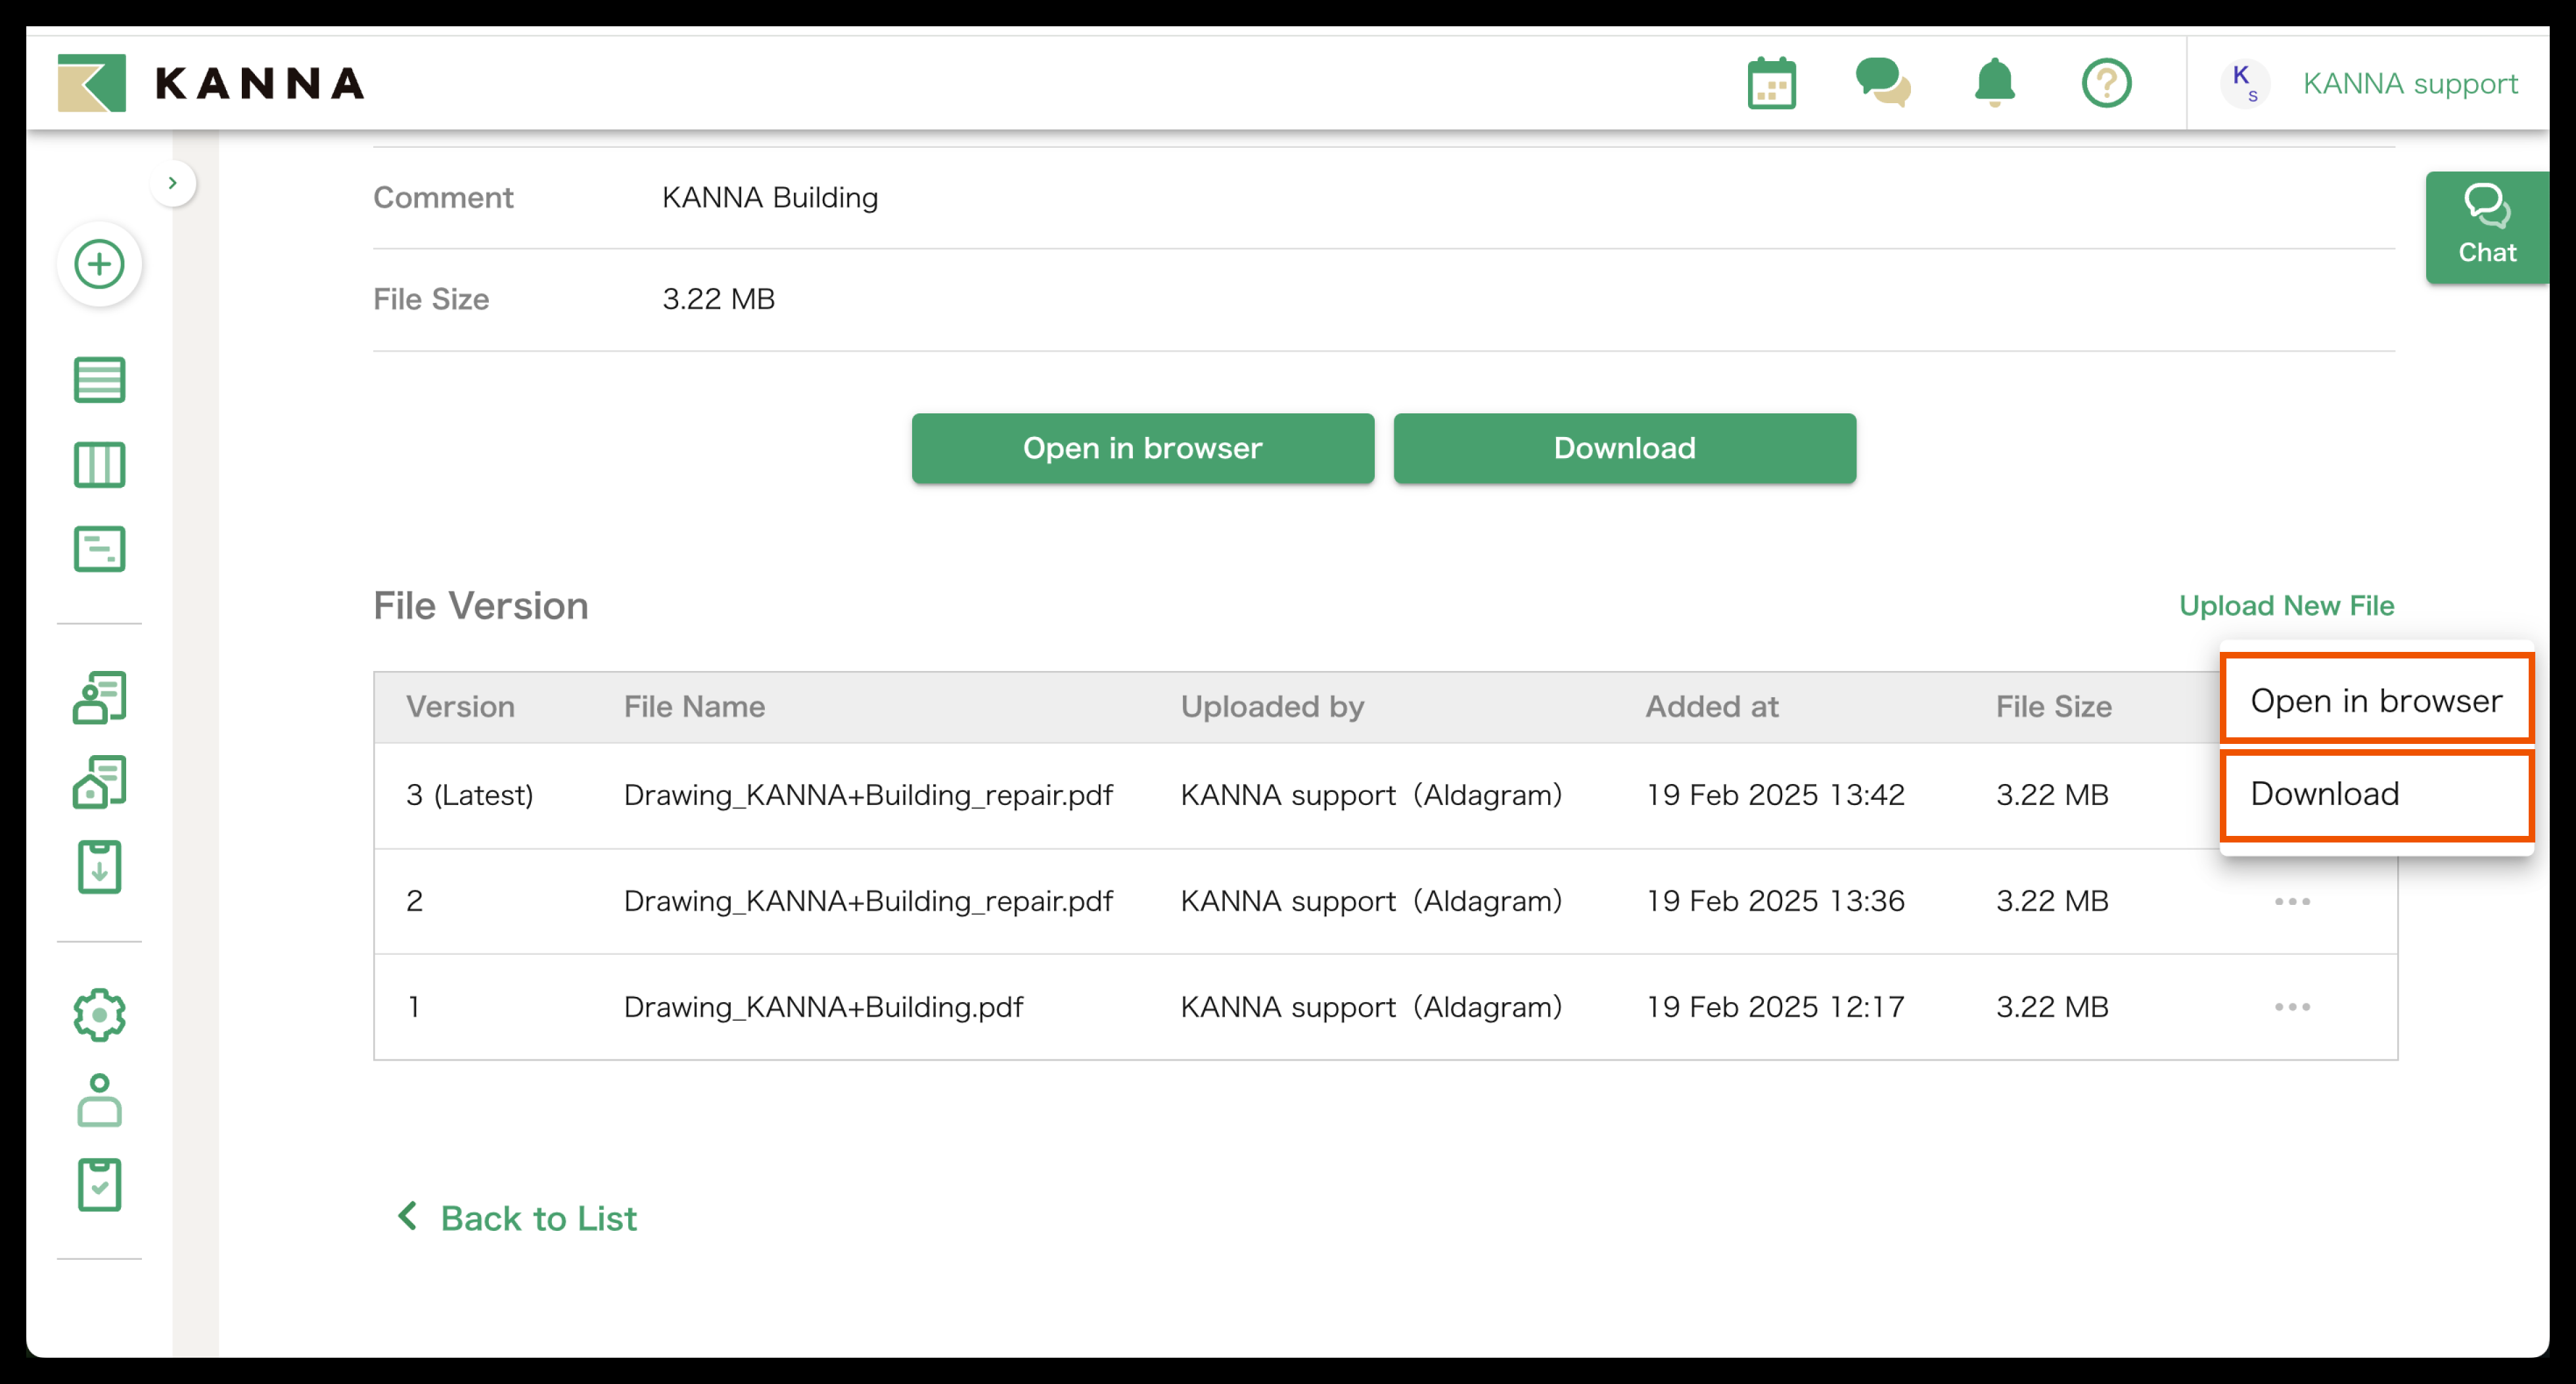Open the three-dot menu for version 1
The image size is (2576, 1384).
[x=2291, y=1006]
